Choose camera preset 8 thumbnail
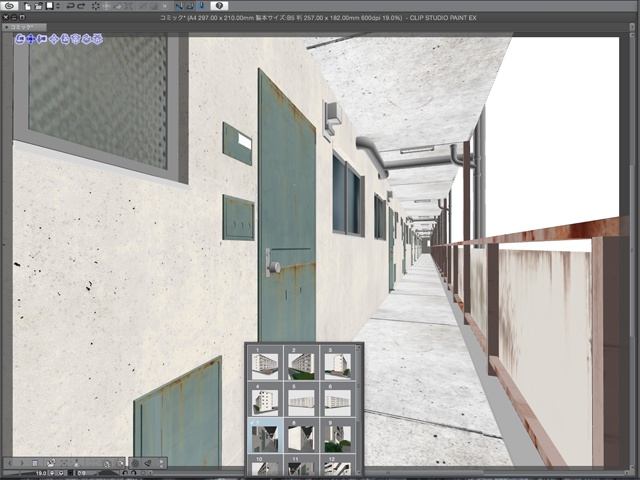This screenshot has height=480, width=640. 301,436
